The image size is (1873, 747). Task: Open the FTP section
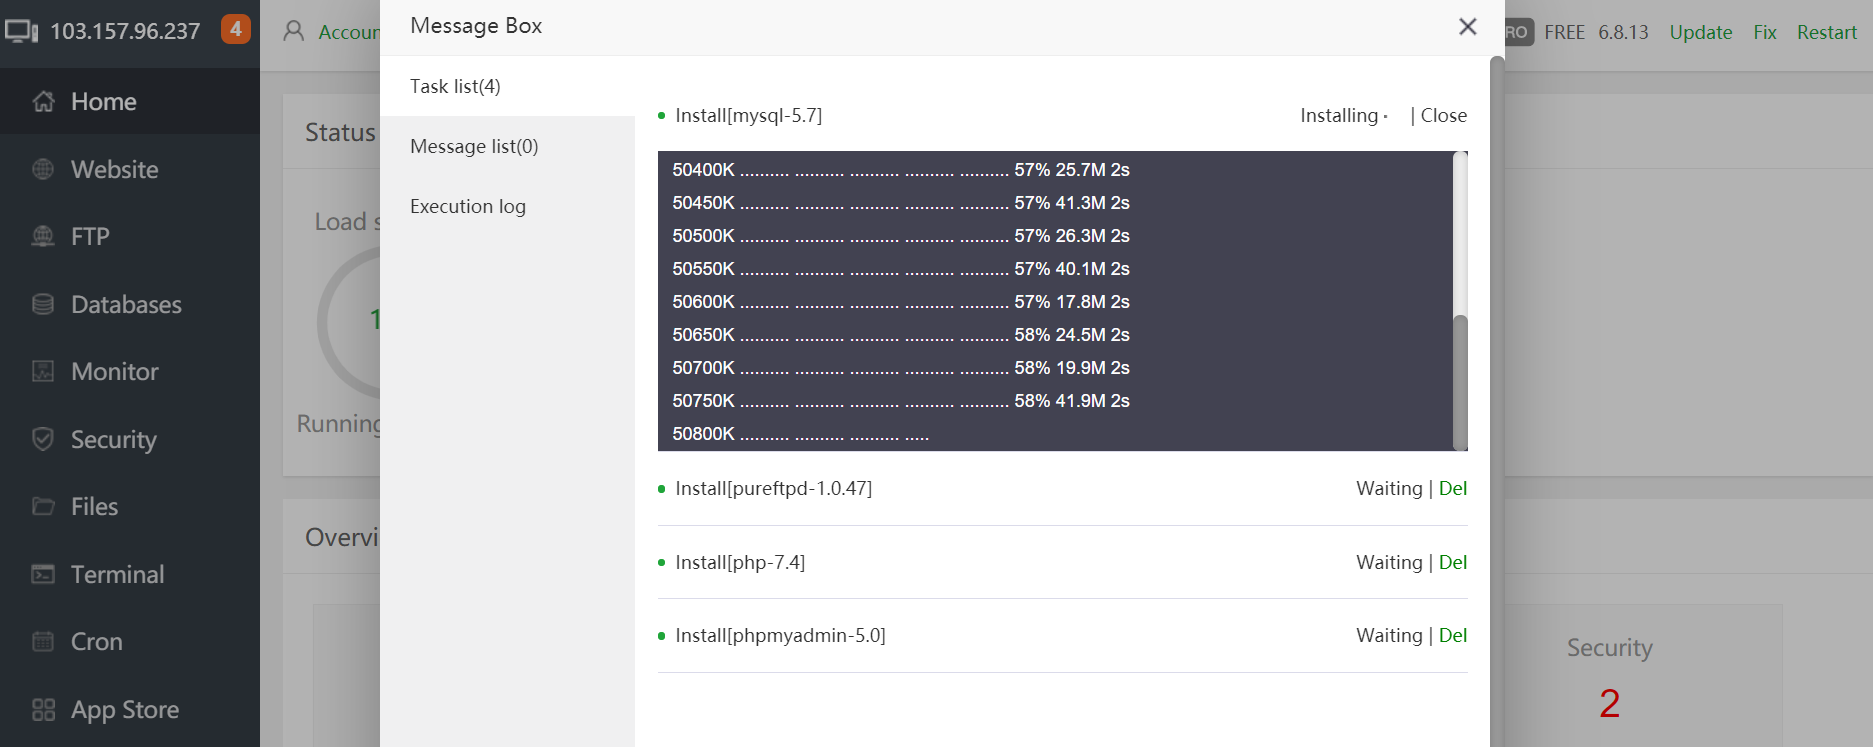coord(130,236)
